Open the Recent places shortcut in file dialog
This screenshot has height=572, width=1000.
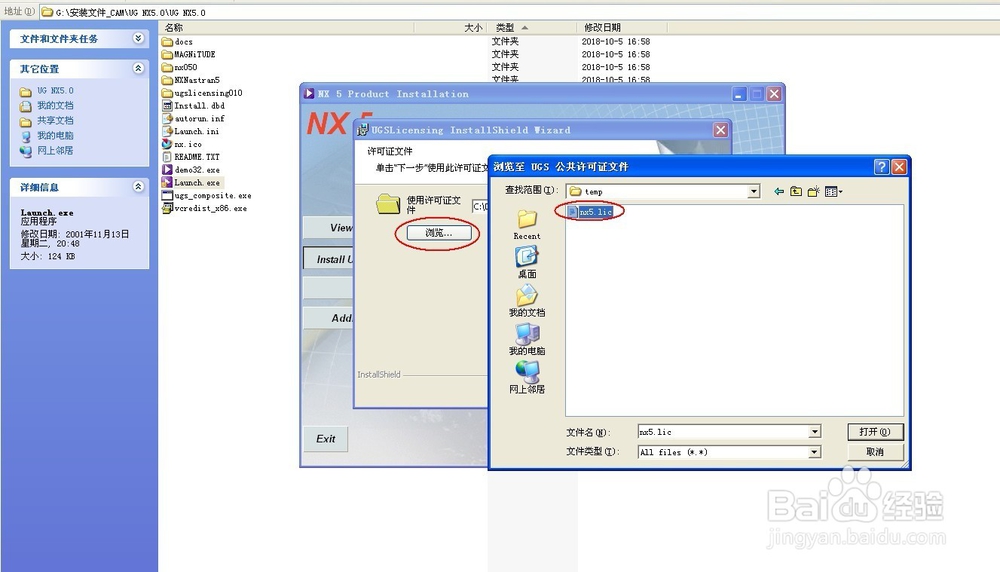[527, 225]
